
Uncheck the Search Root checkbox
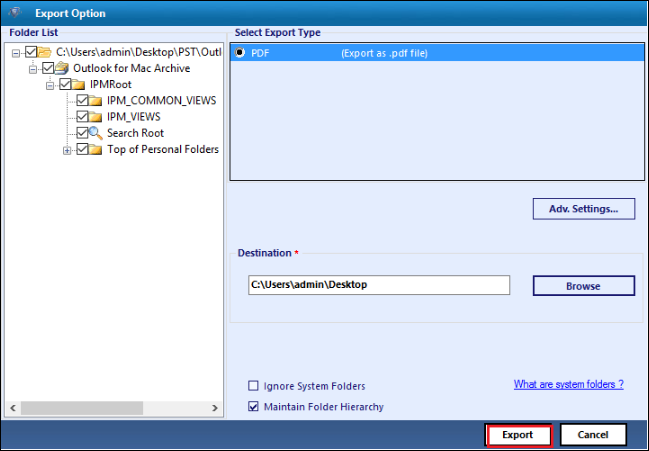tap(82, 132)
